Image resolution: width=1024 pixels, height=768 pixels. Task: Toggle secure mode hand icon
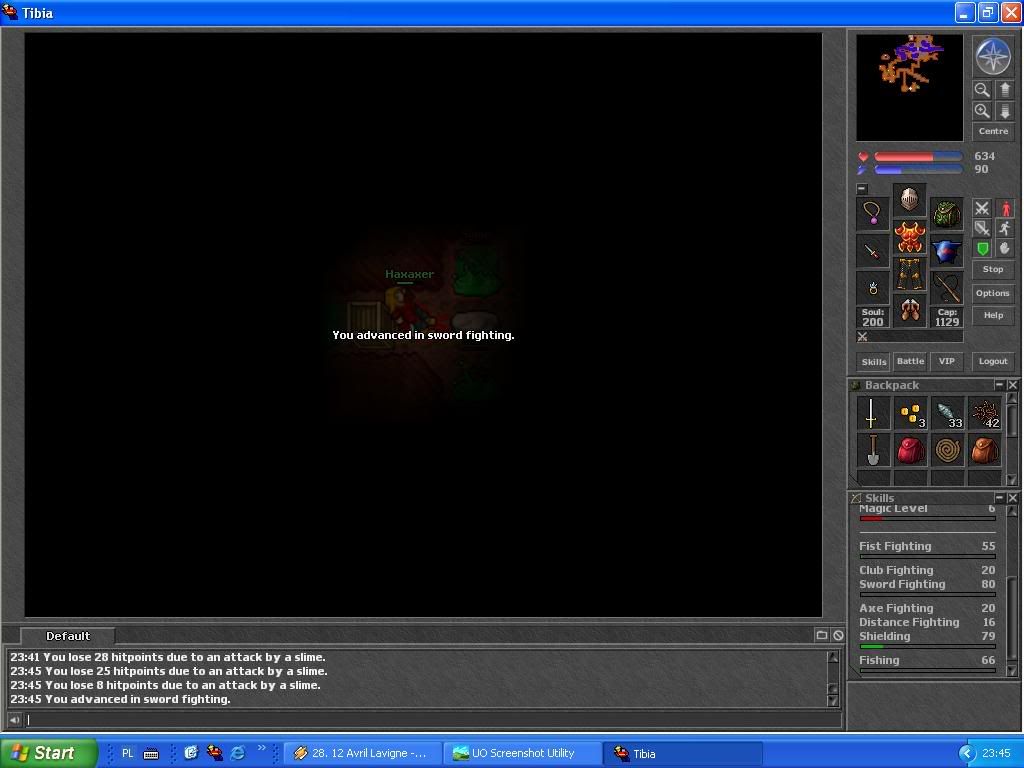(x=1004, y=248)
